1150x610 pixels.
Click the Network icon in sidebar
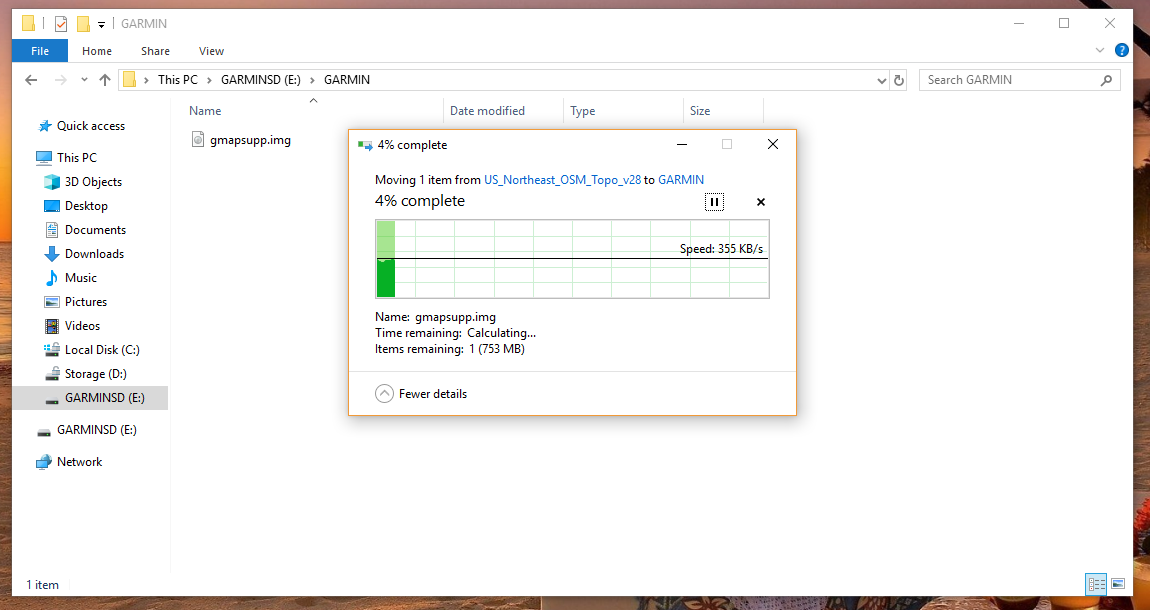pyautogui.click(x=44, y=462)
